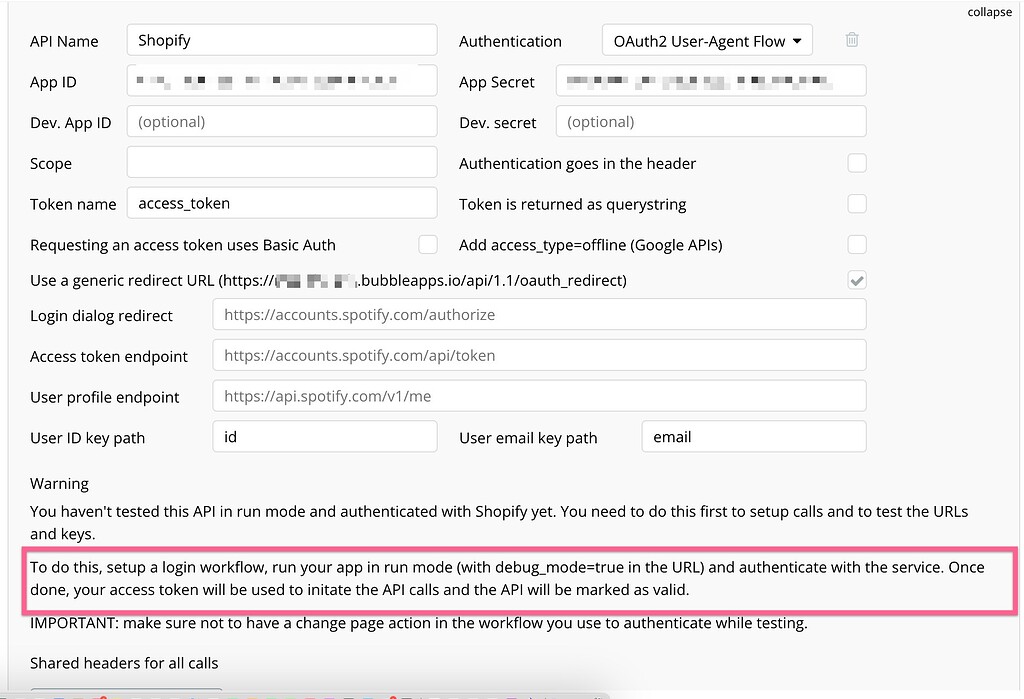Select the Access token endpoint field

click(x=539, y=355)
